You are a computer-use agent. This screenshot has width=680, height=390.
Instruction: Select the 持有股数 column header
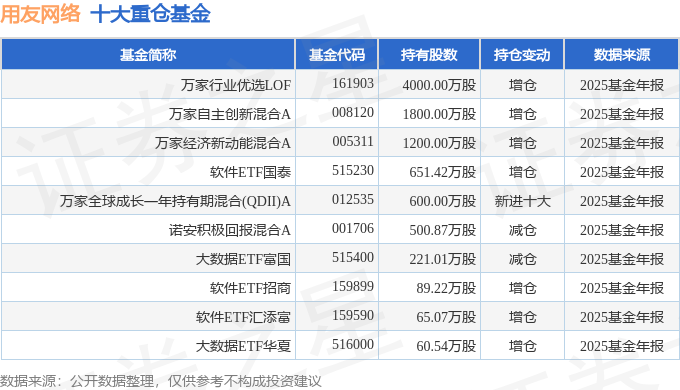pyautogui.click(x=429, y=55)
